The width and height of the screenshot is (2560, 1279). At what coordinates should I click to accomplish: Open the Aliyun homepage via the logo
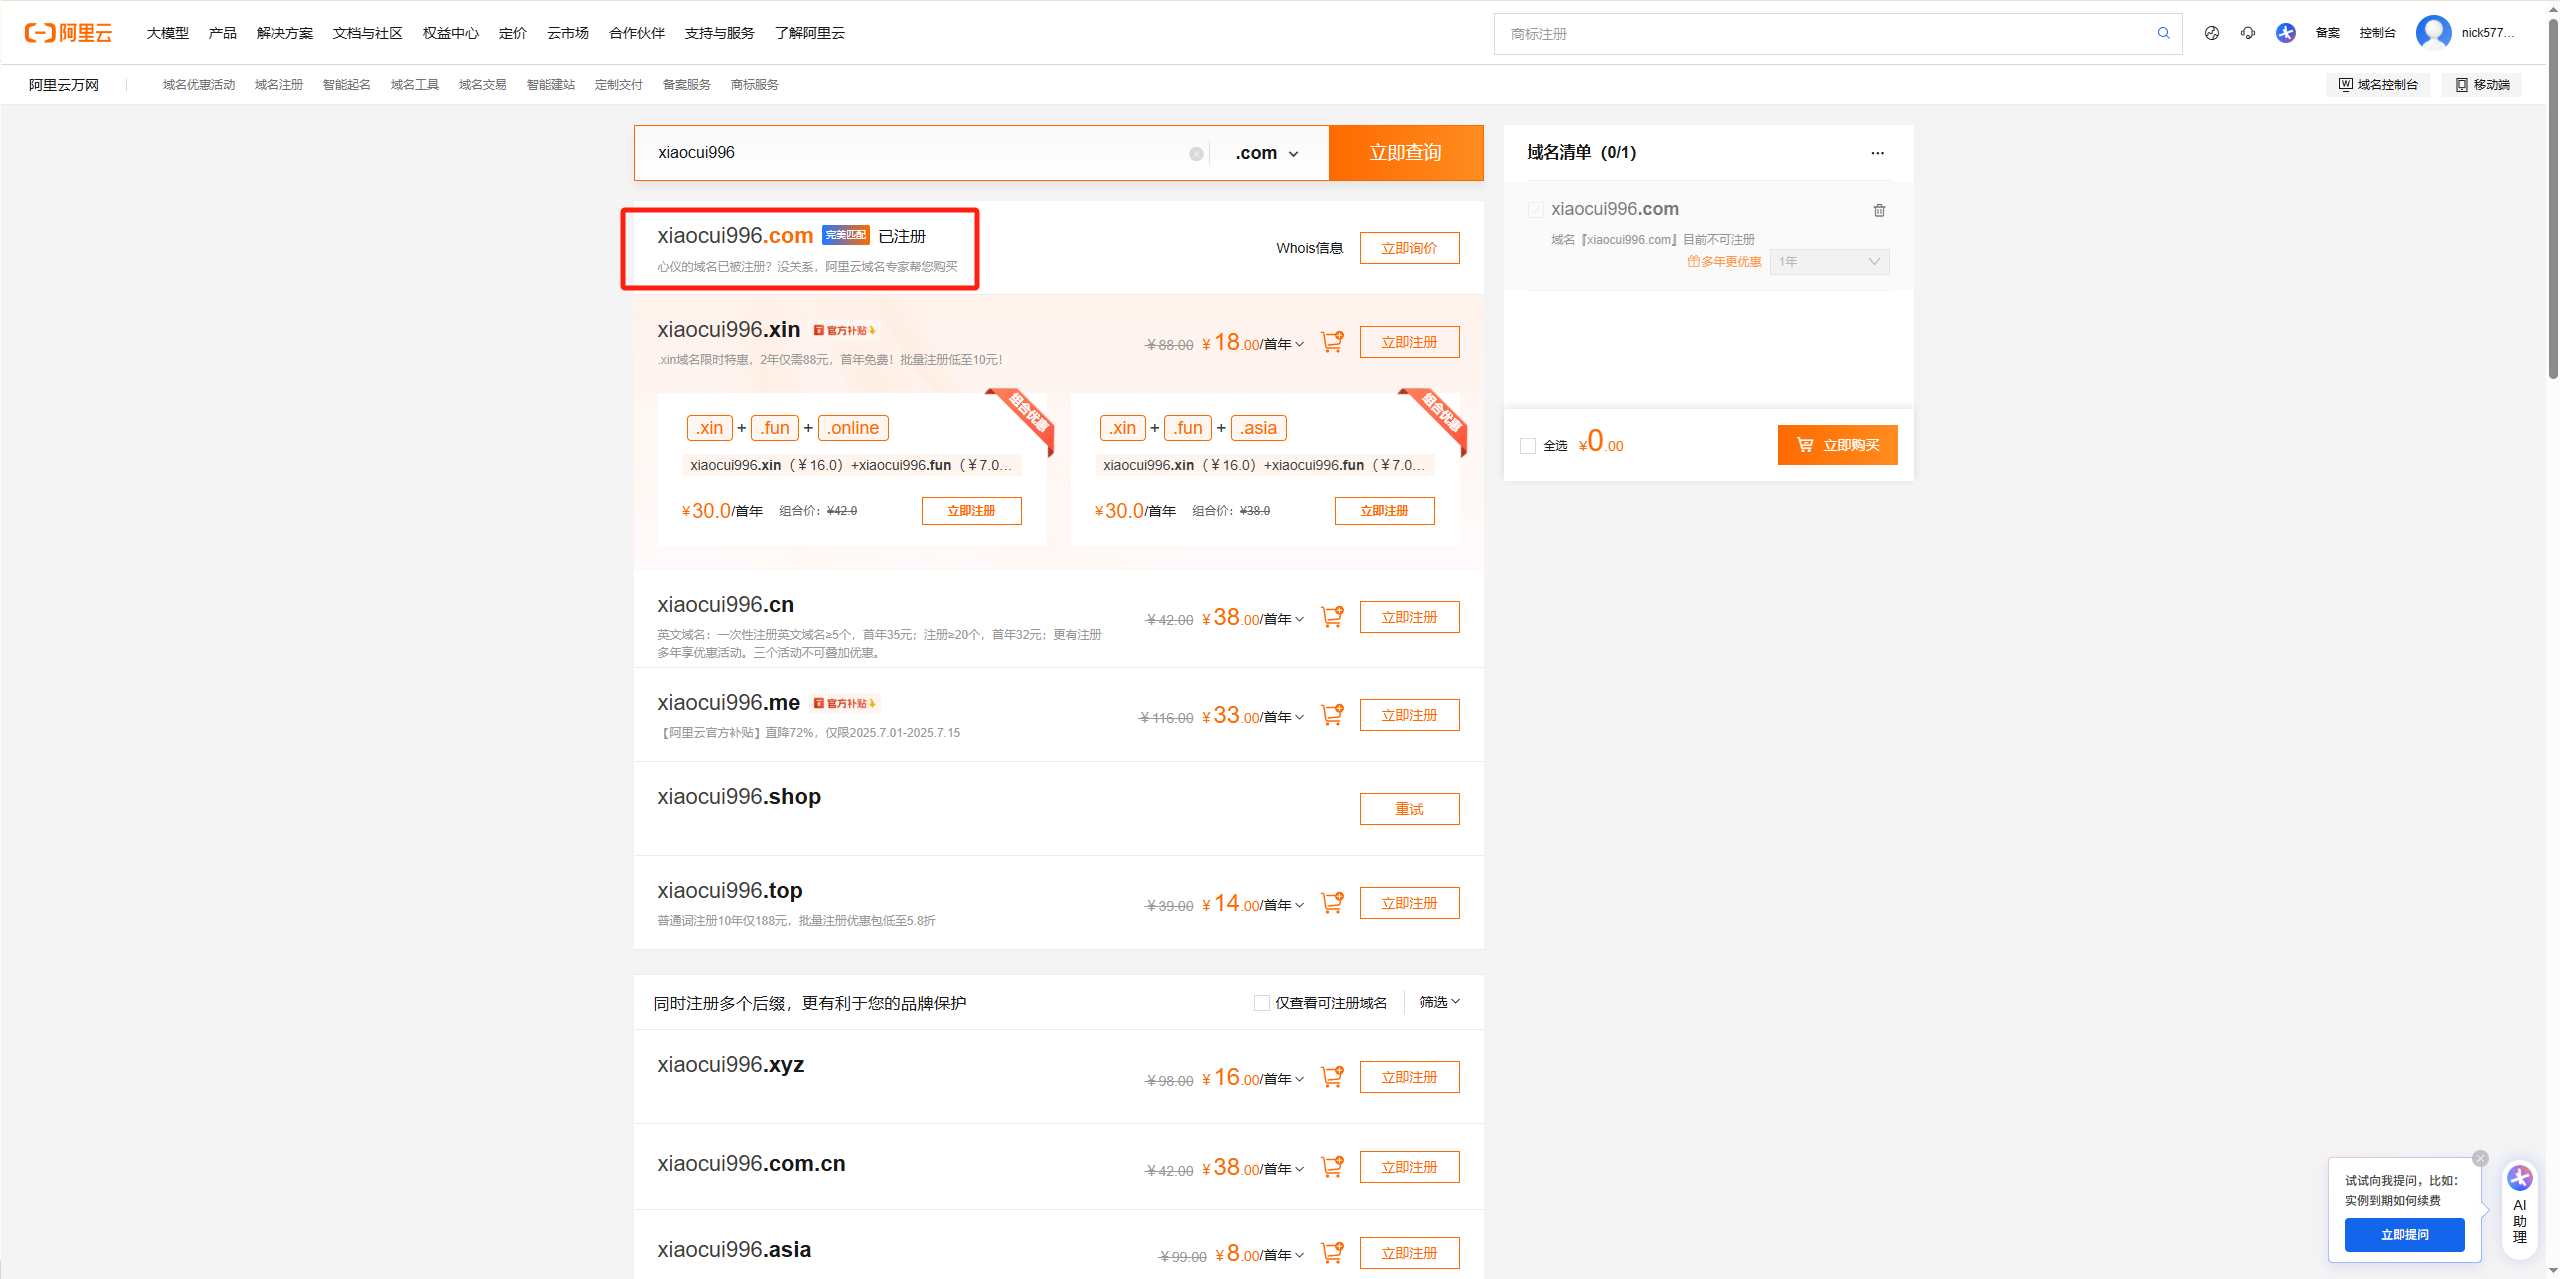pos(66,32)
